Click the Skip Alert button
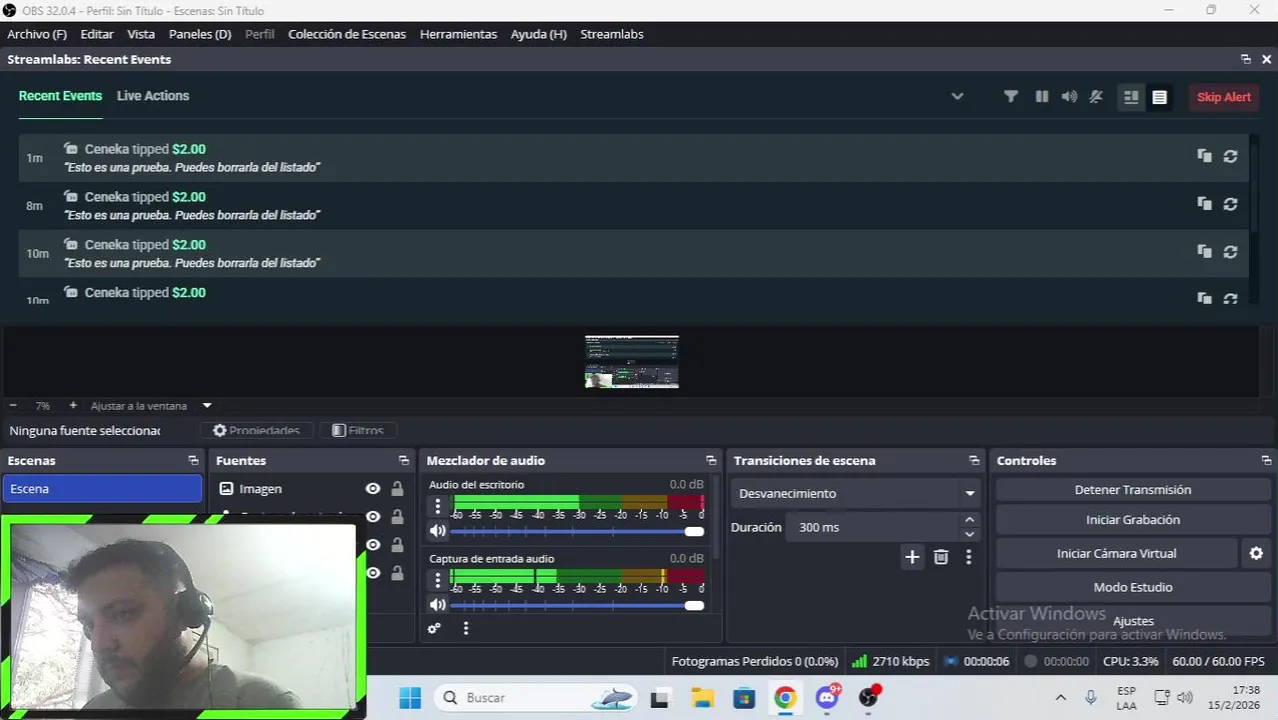 1224,97
